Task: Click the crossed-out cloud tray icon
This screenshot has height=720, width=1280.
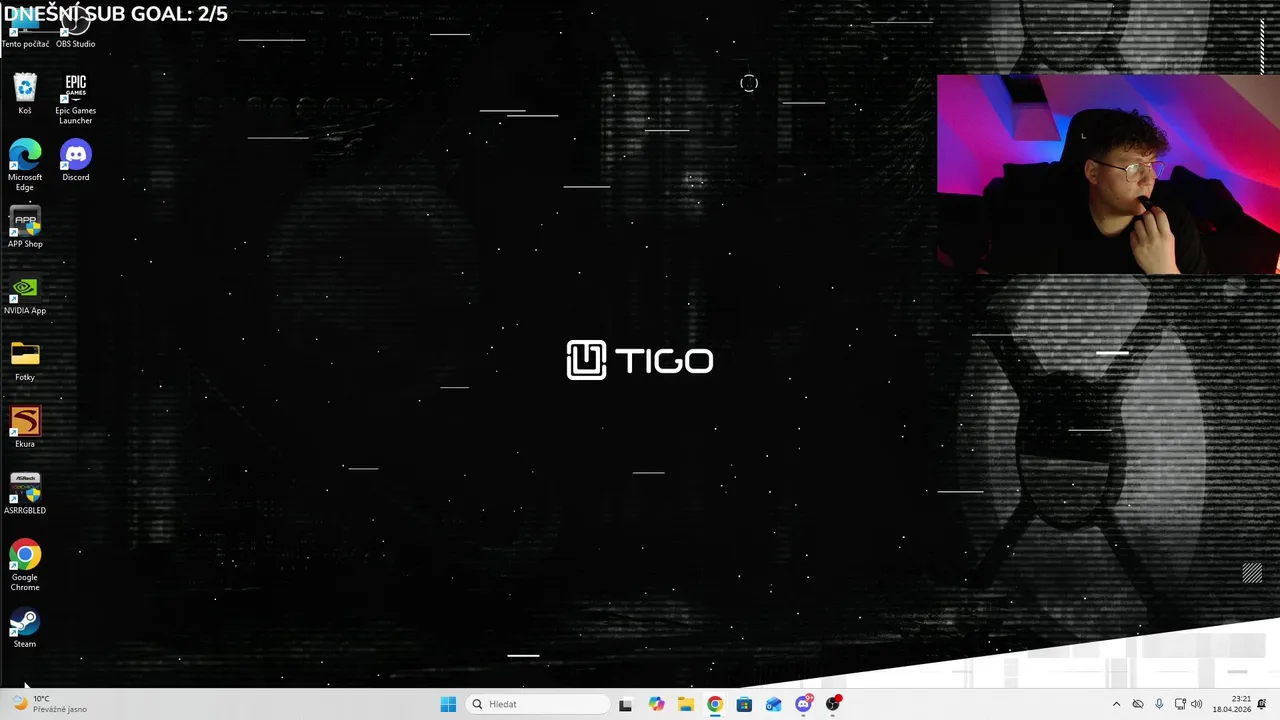Action: coord(1138,704)
